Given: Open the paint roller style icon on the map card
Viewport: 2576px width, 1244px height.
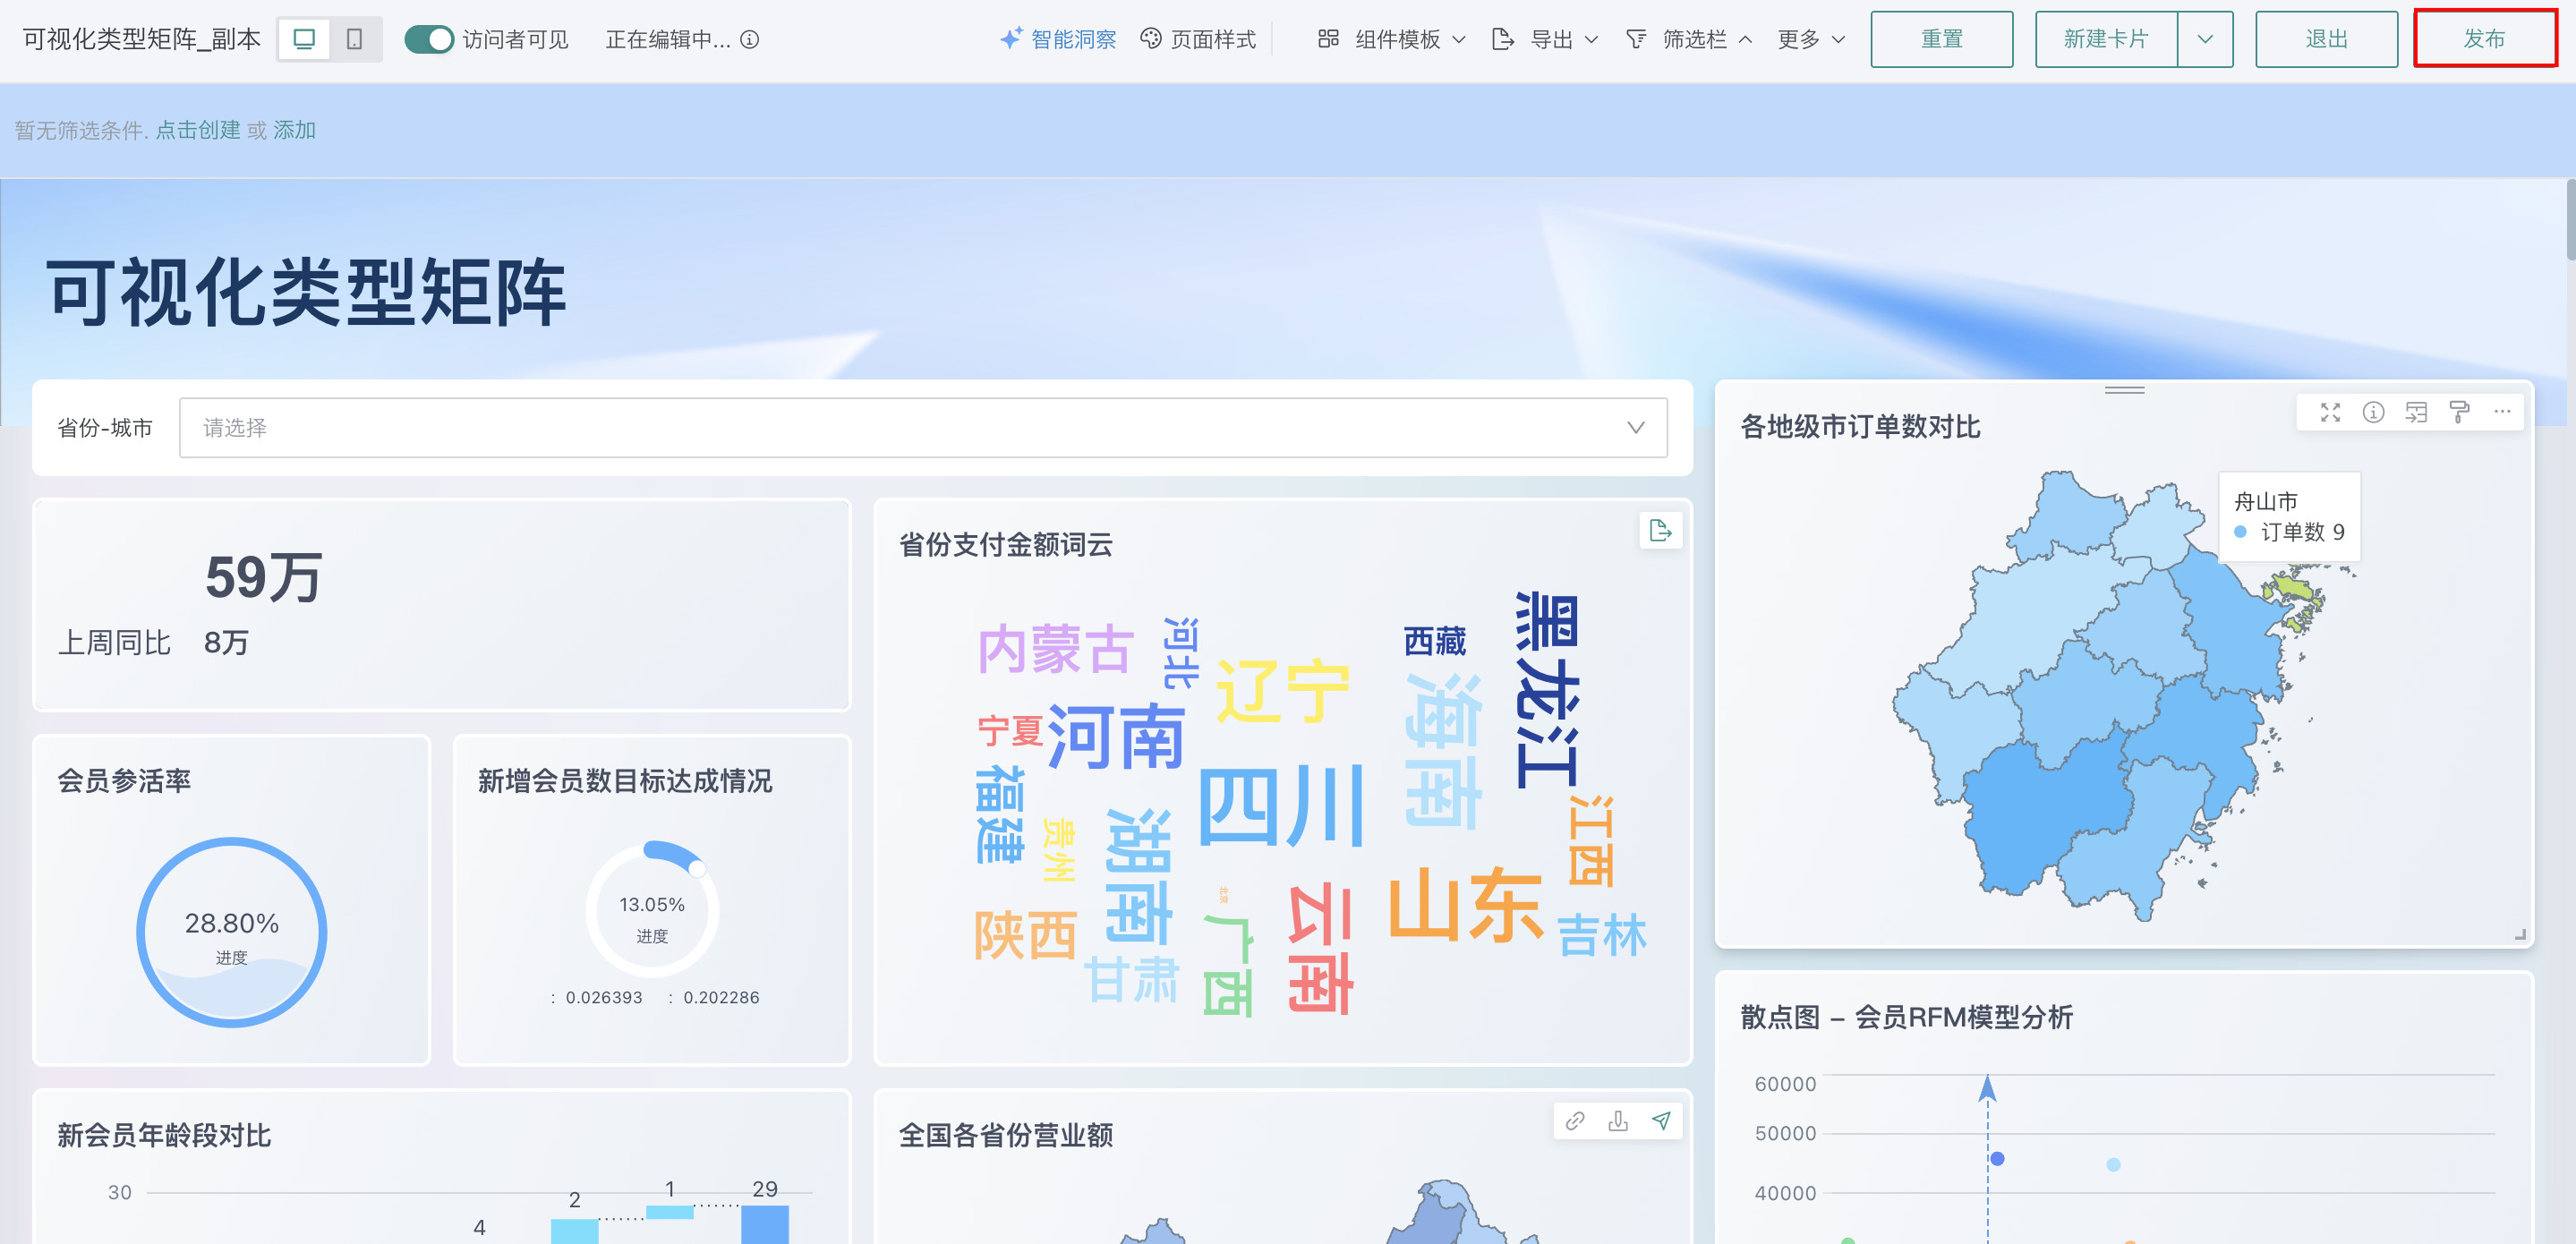Looking at the screenshot, I should click(2459, 412).
